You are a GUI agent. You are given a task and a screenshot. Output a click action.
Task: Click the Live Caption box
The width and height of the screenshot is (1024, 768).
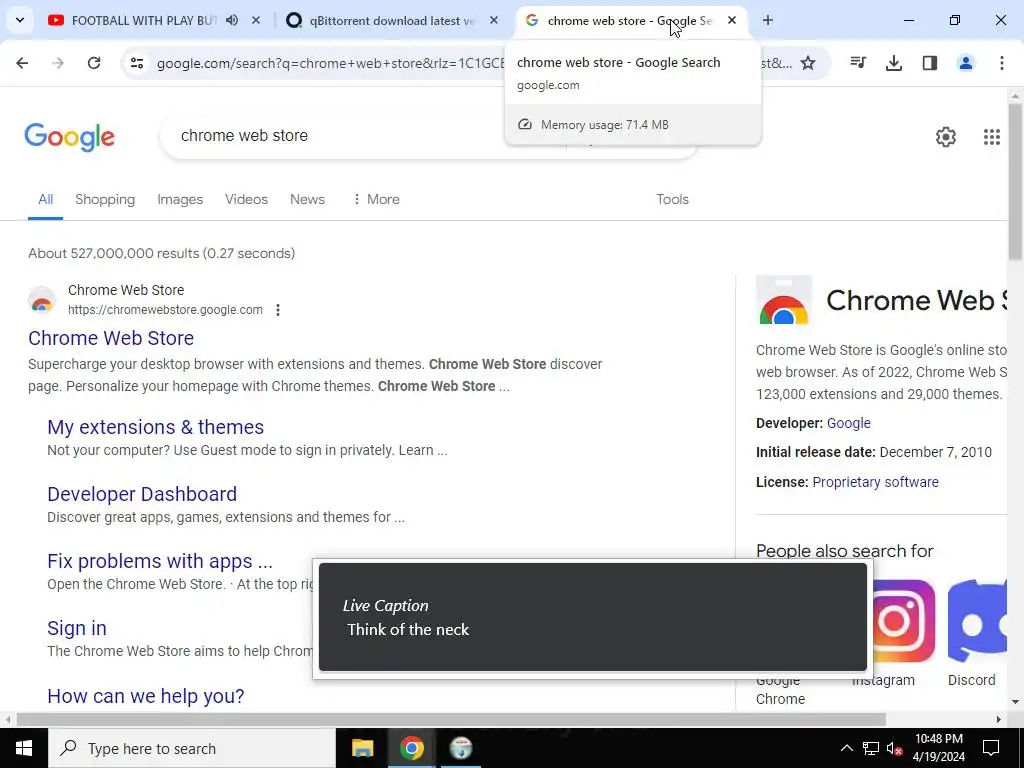click(x=592, y=618)
